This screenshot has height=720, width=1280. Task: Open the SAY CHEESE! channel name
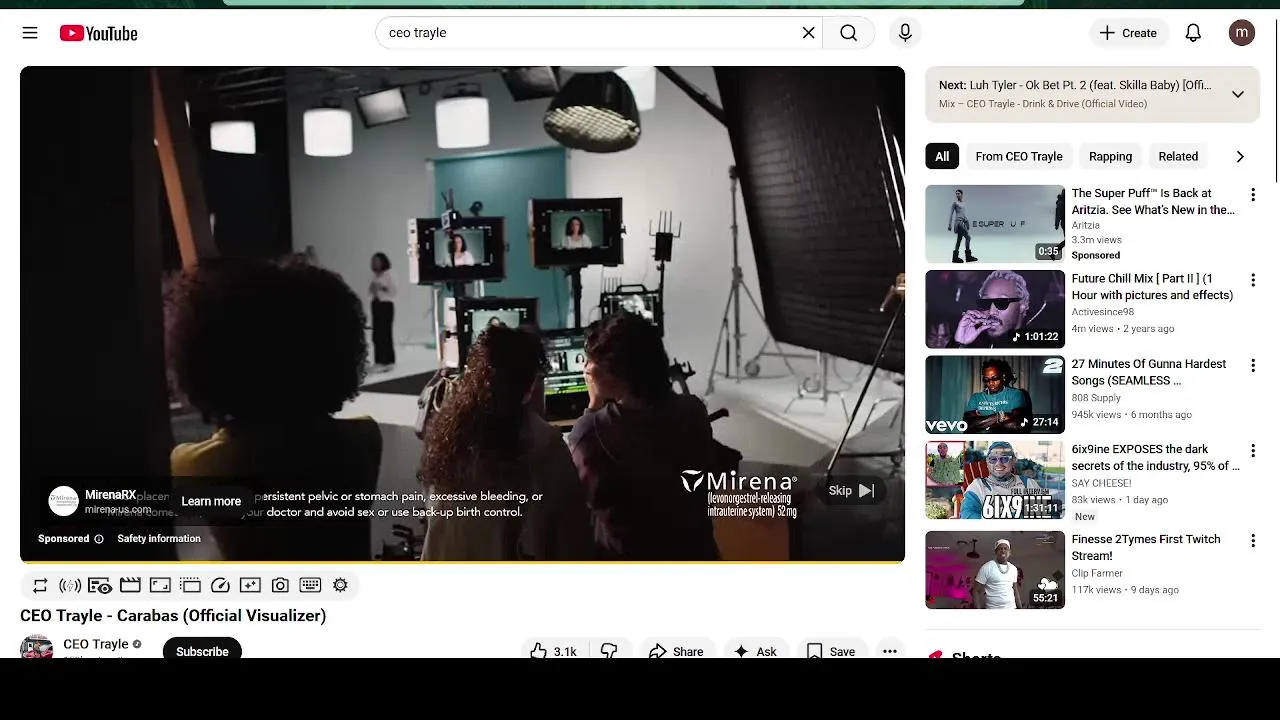1101,483
